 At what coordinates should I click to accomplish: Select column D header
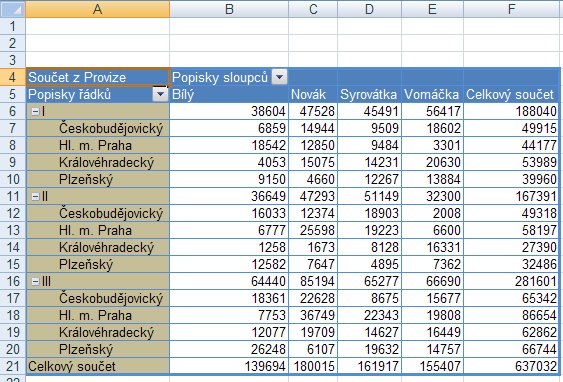pyautogui.click(x=369, y=9)
